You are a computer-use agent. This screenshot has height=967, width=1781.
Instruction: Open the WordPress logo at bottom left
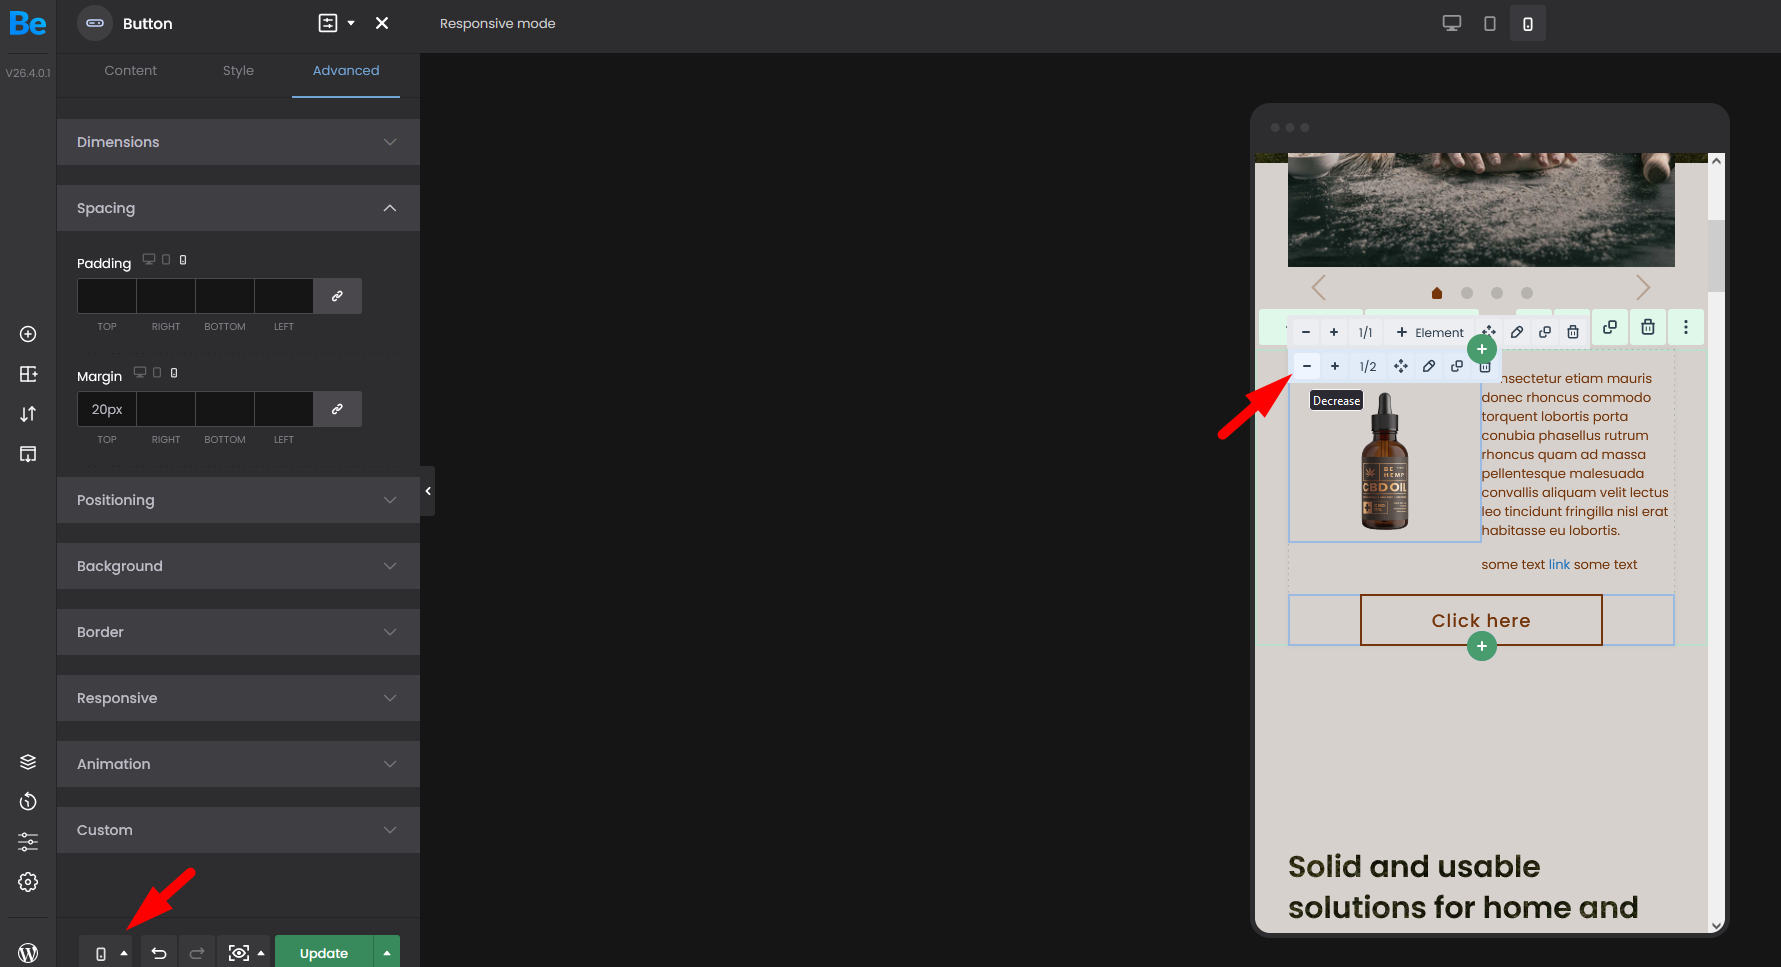[28, 951]
